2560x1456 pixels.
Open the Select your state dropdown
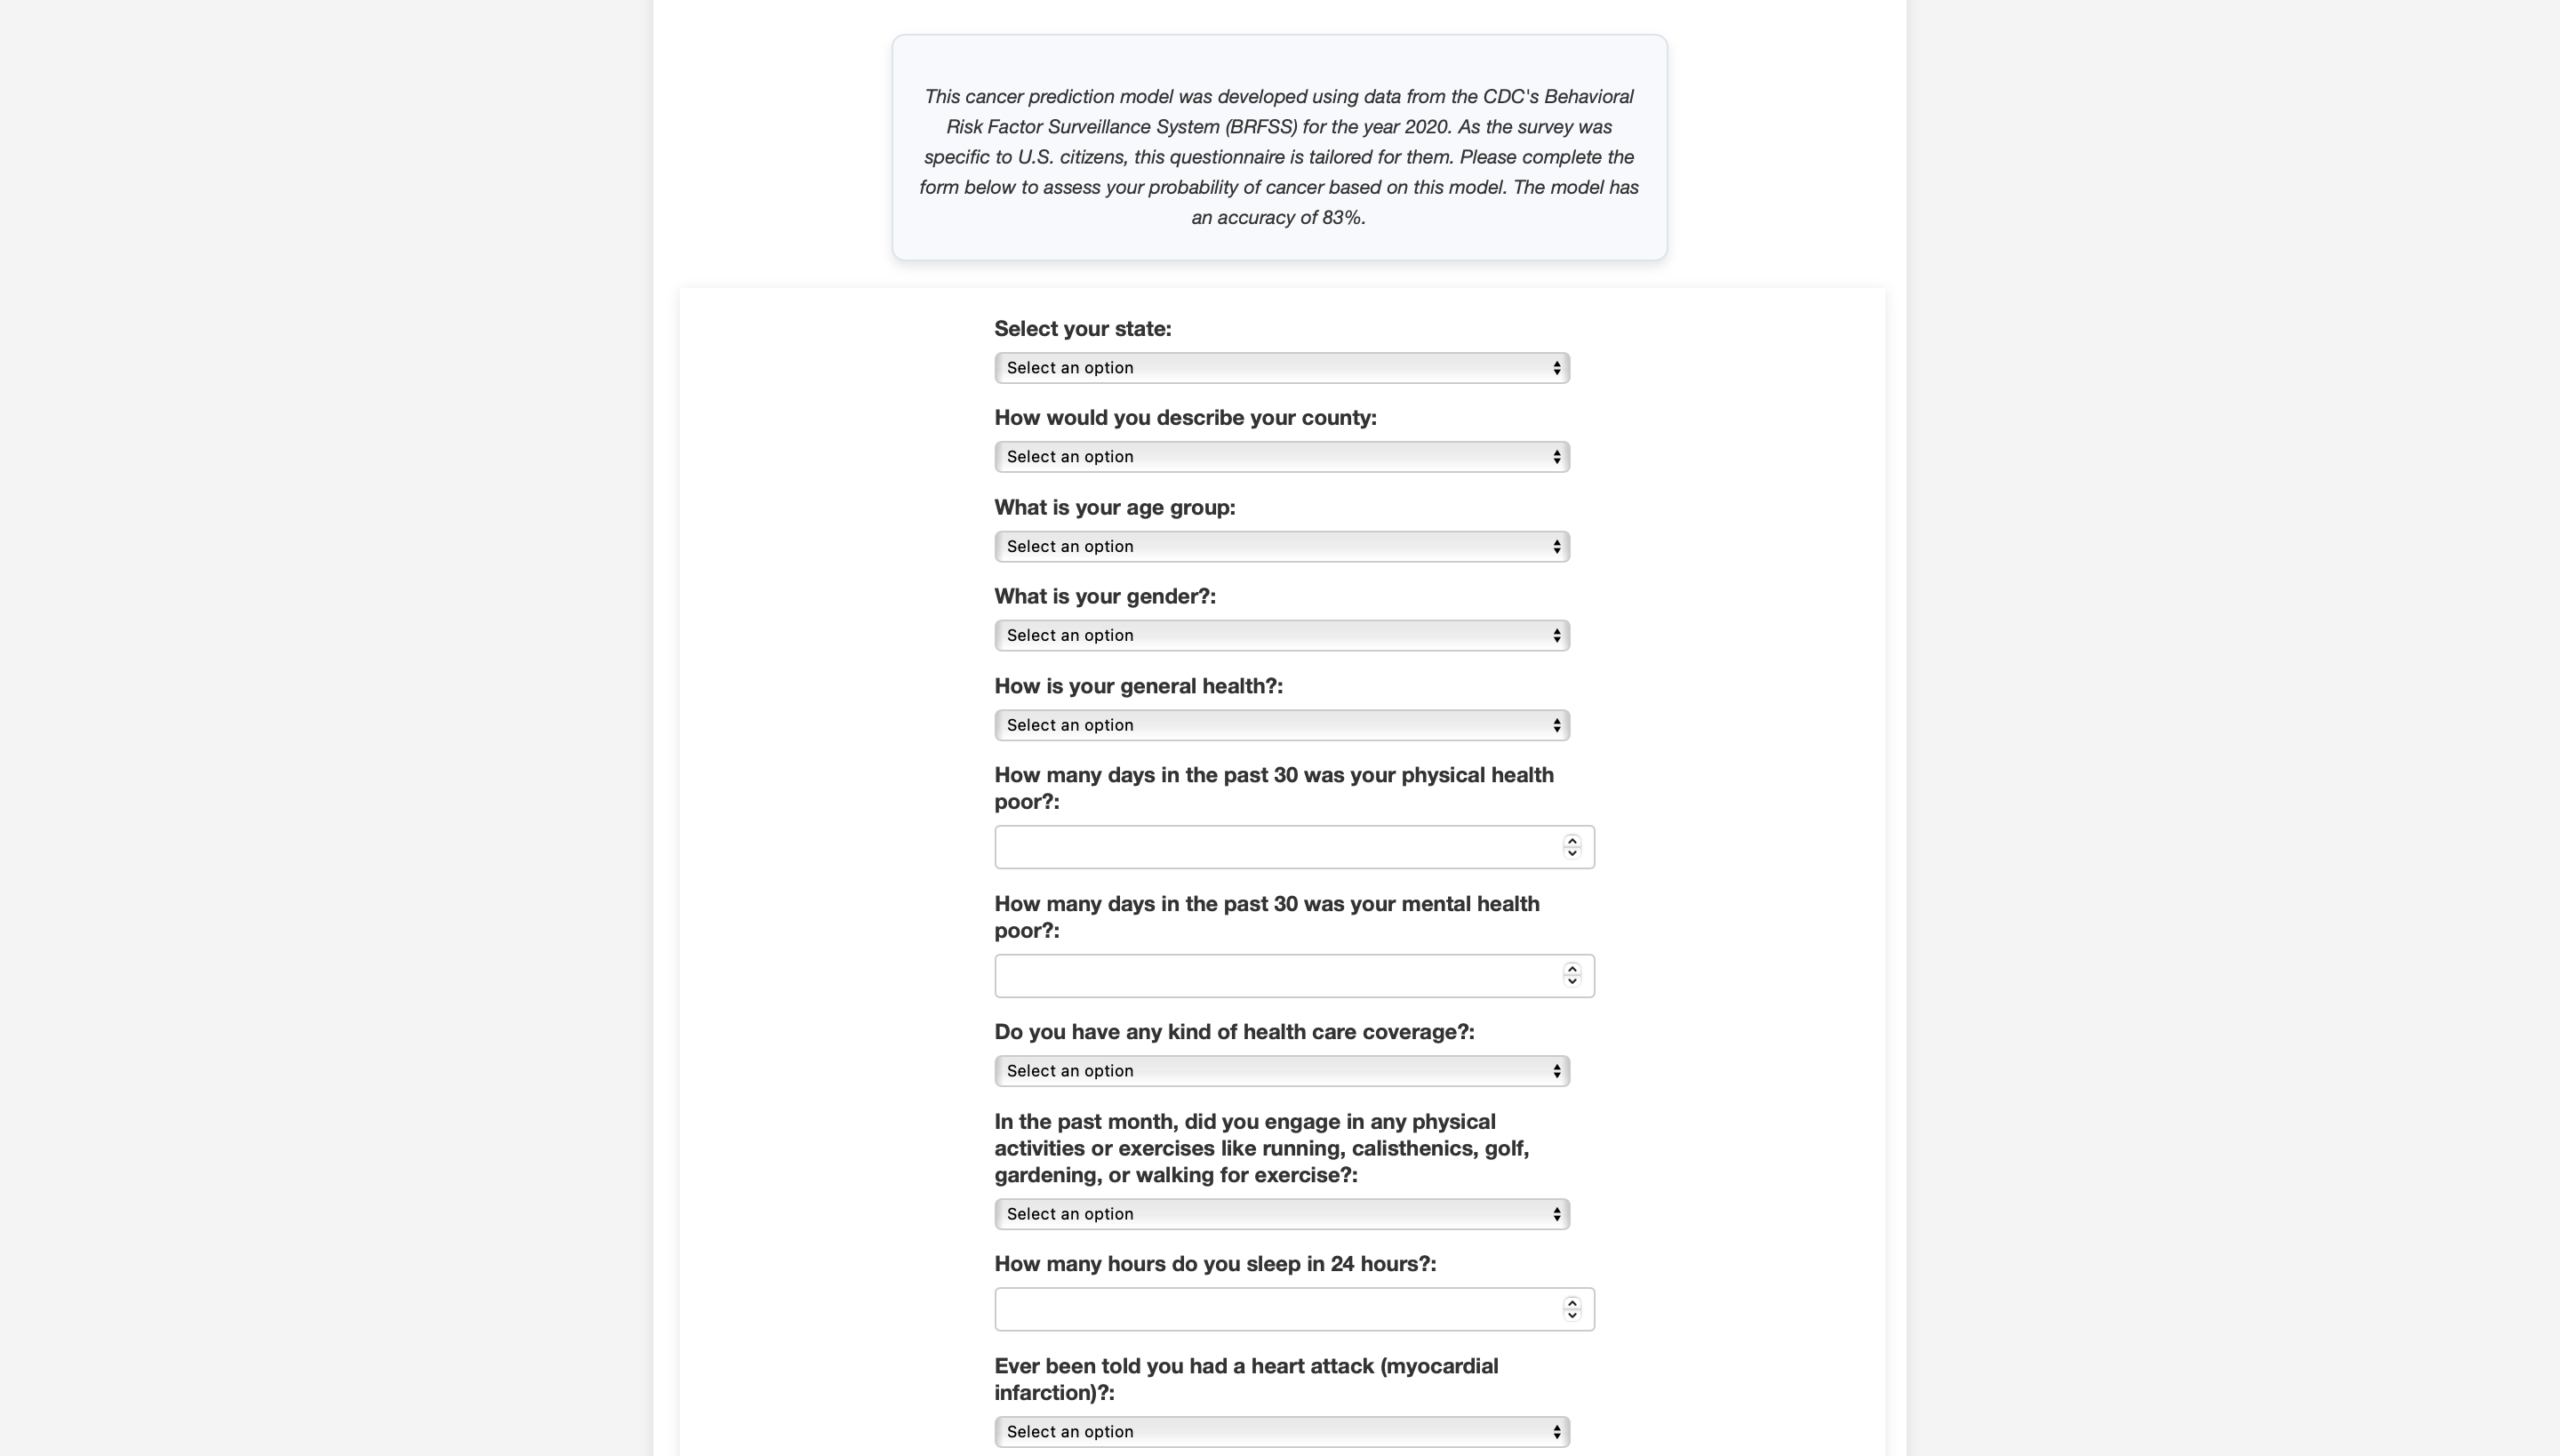coord(1281,368)
